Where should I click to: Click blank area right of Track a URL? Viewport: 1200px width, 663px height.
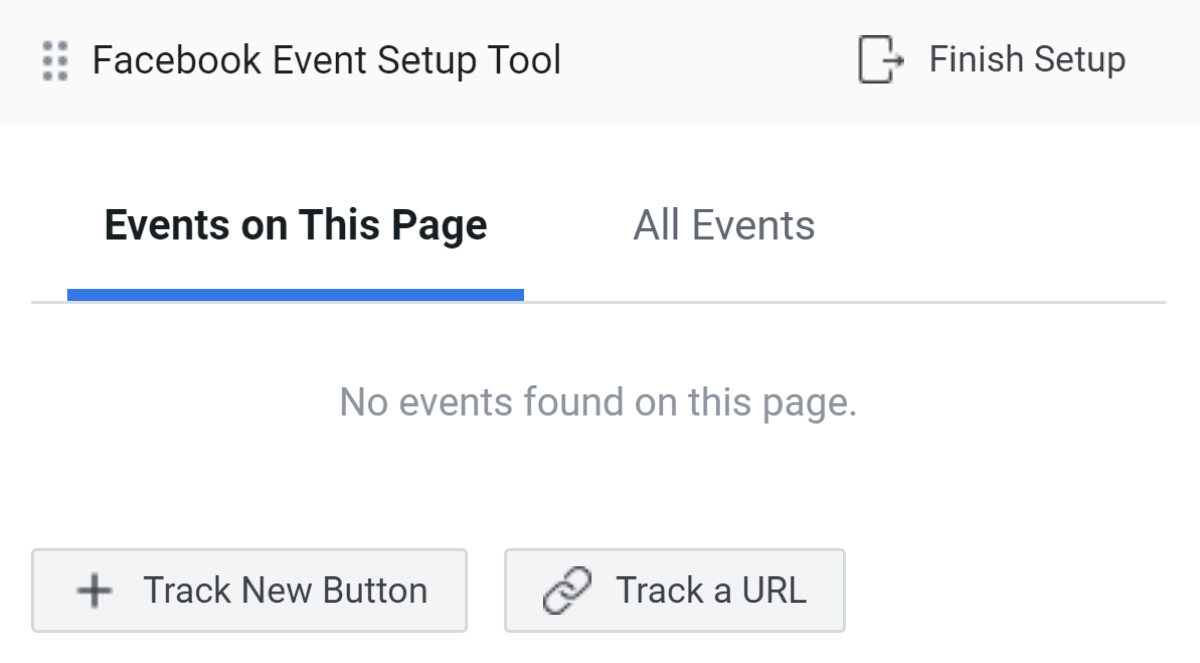click(1000, 591)
